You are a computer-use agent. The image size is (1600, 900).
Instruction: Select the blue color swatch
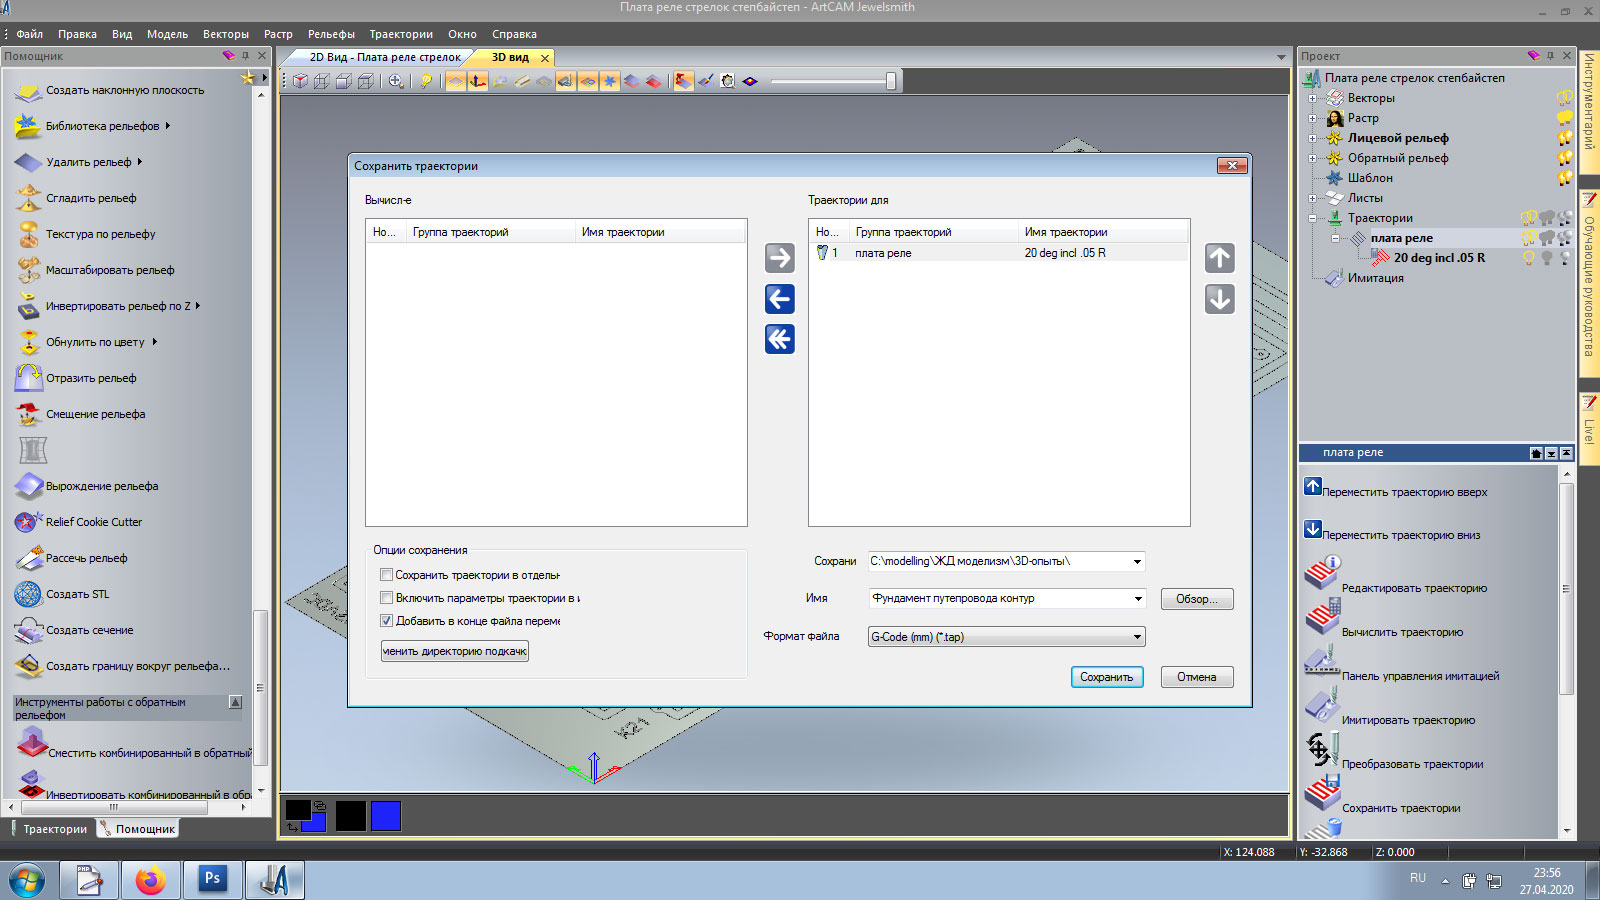(x=386, y=816)
